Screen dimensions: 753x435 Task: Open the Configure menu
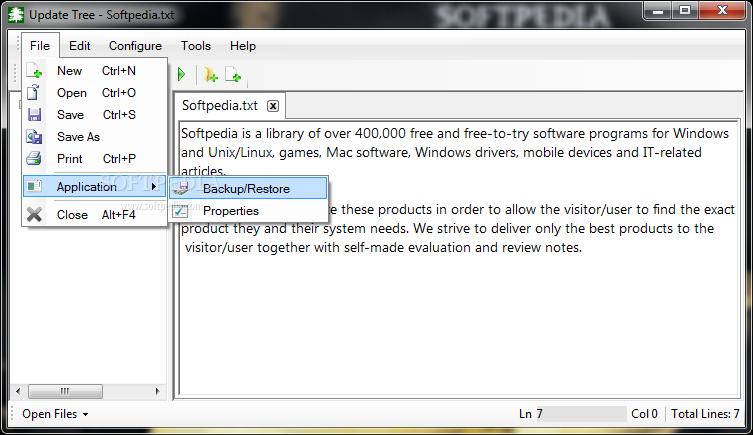point(135,46)
